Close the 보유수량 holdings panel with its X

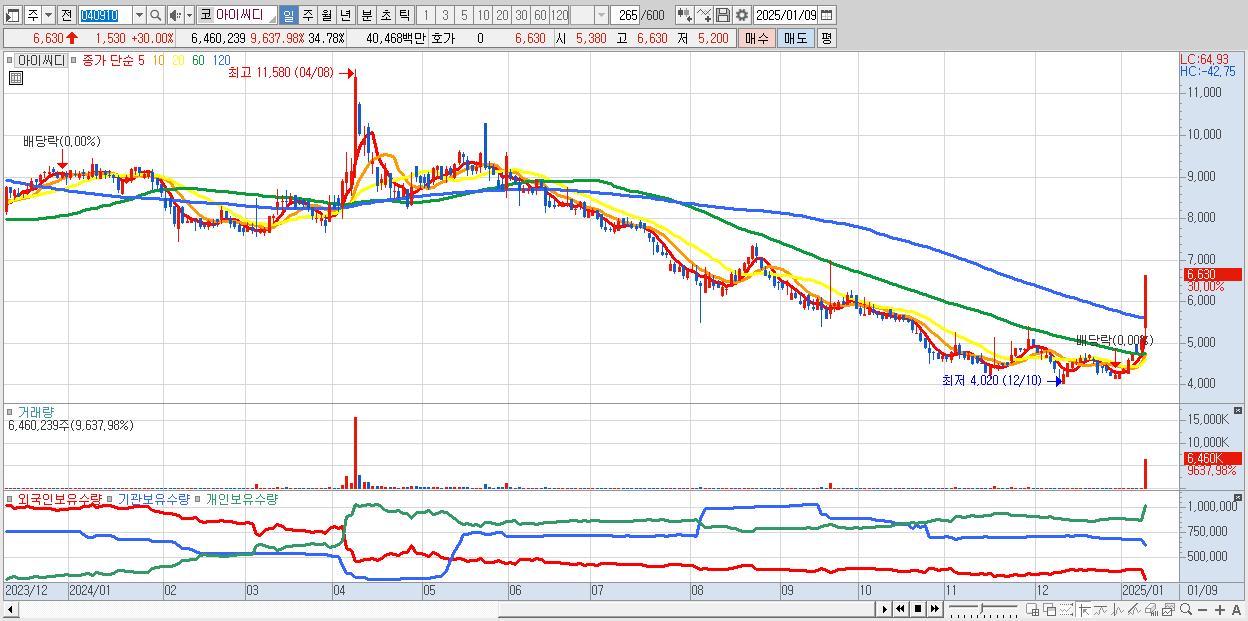click(1240, 497)
